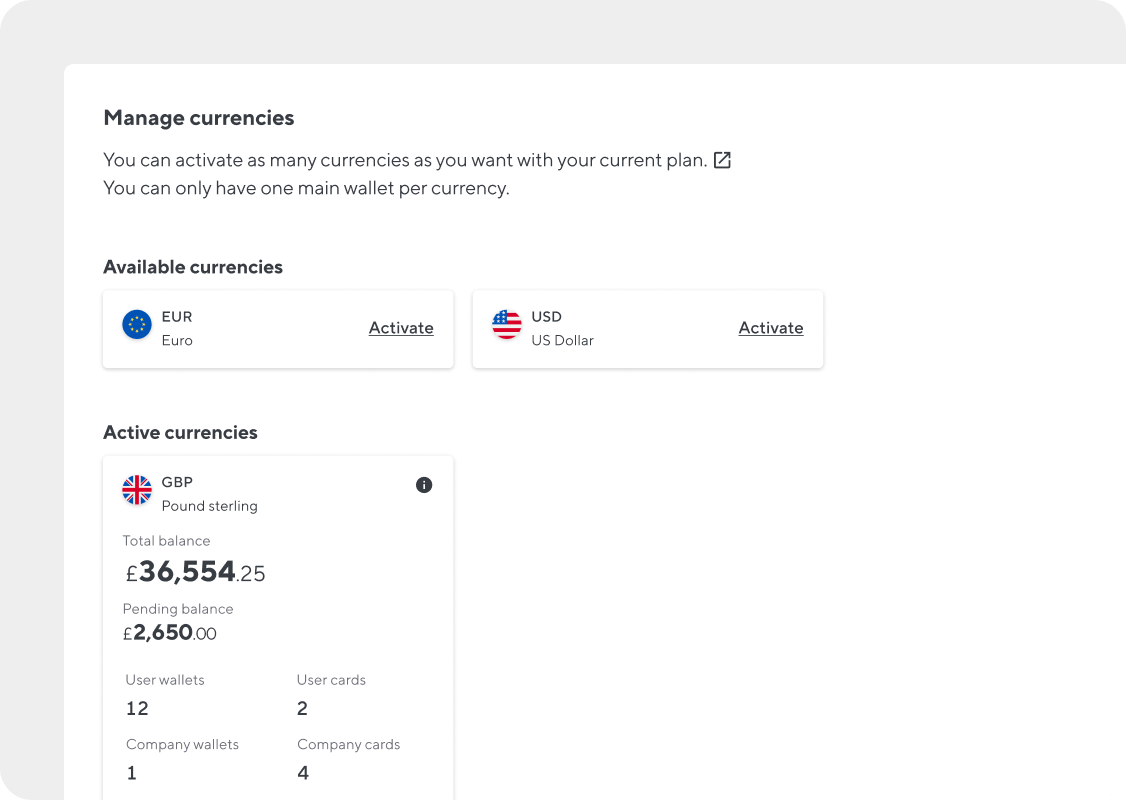Click the Company wallets count
Image resolution: width=1126 pixels, height=800 pixels.
[x=131, y=772]
